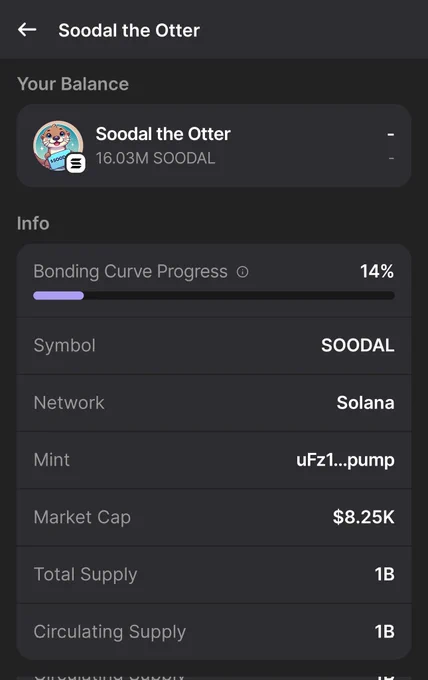Select the Network row showing Solana
Viewport: 428px width, 680px height.
(x=214, y=403)
